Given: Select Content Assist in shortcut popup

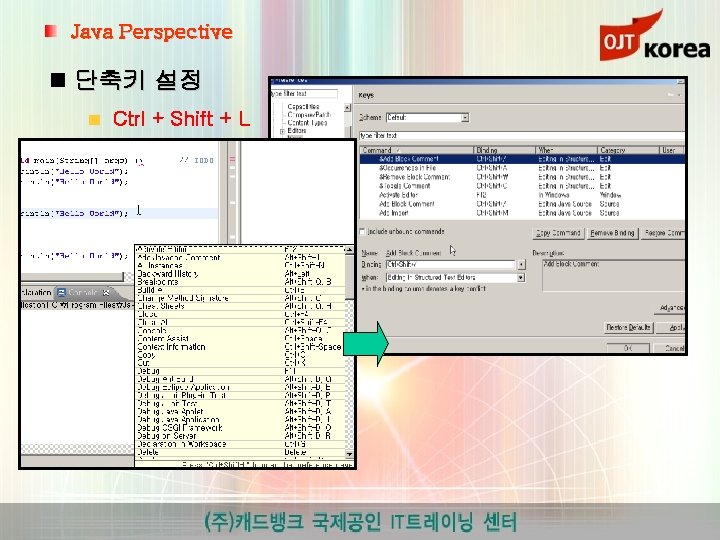Looking at the screenshot, I should 240,339.
